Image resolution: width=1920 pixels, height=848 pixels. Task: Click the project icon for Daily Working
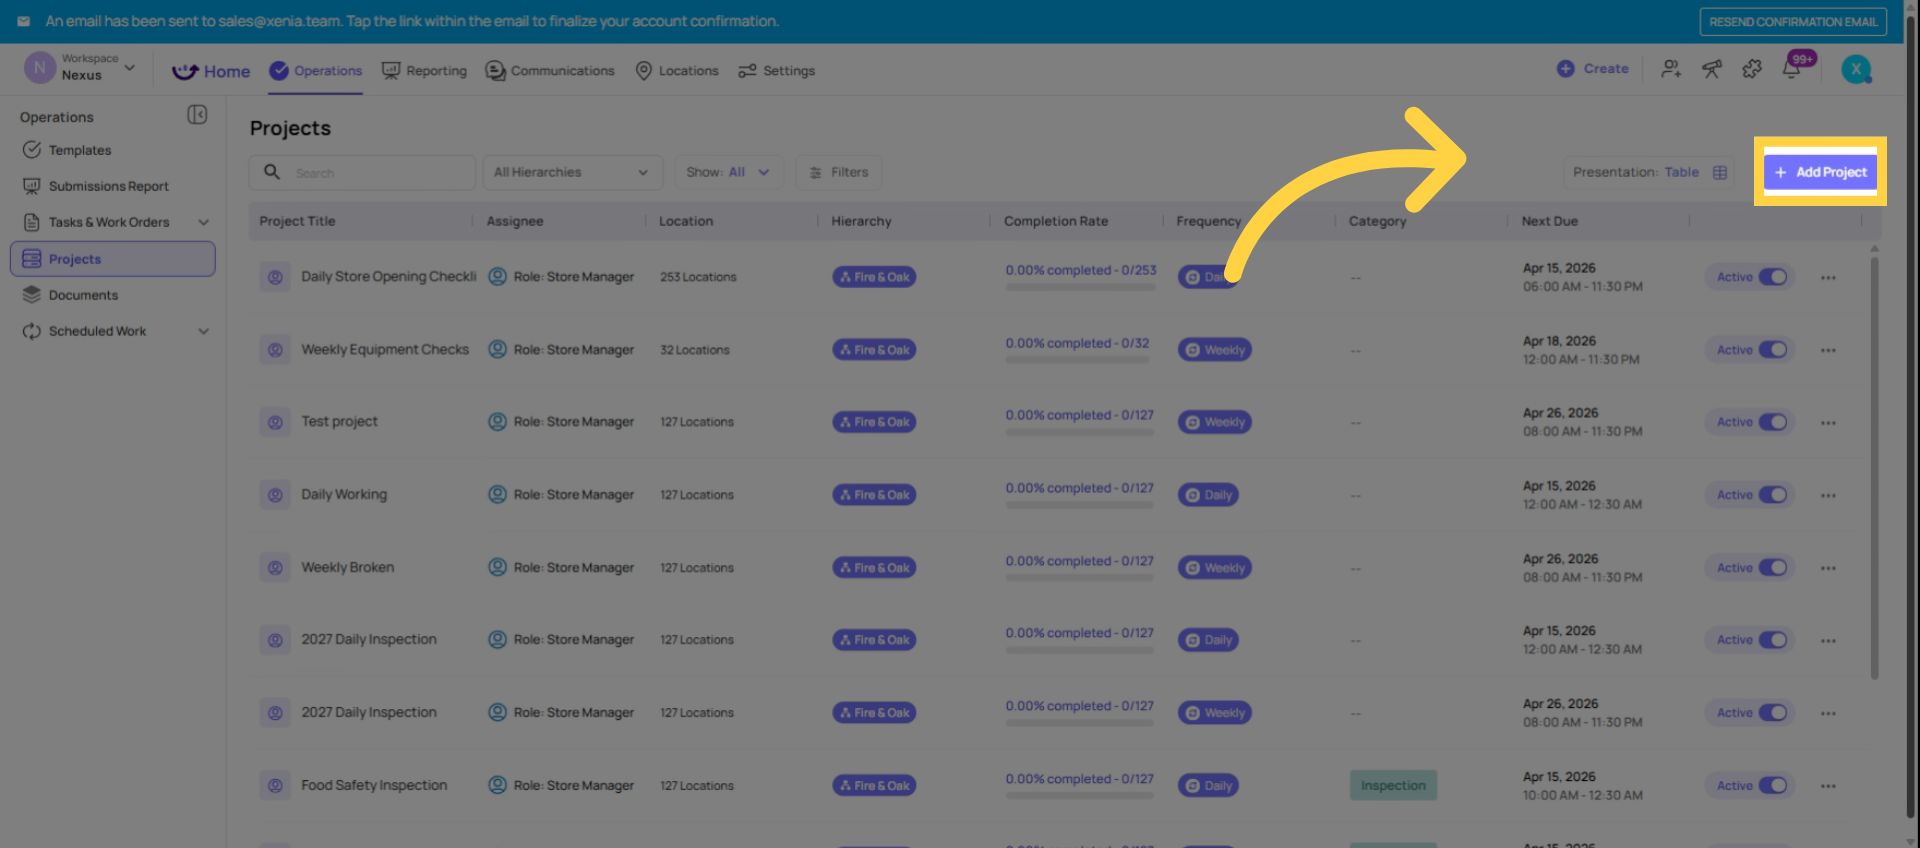click(275, 495)
